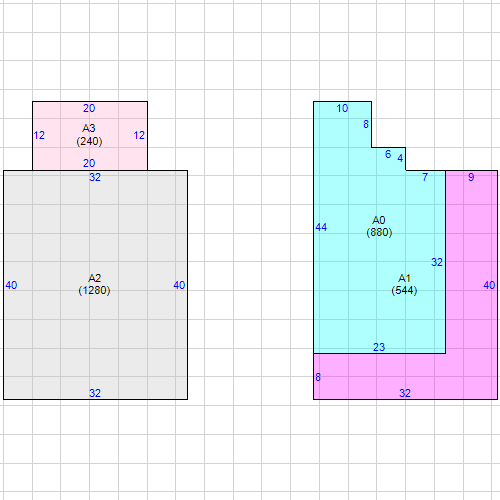Click dimension 32 on A2's top edge
The width and height of the screenshot is (500, 500).
(x=95, y=177)
